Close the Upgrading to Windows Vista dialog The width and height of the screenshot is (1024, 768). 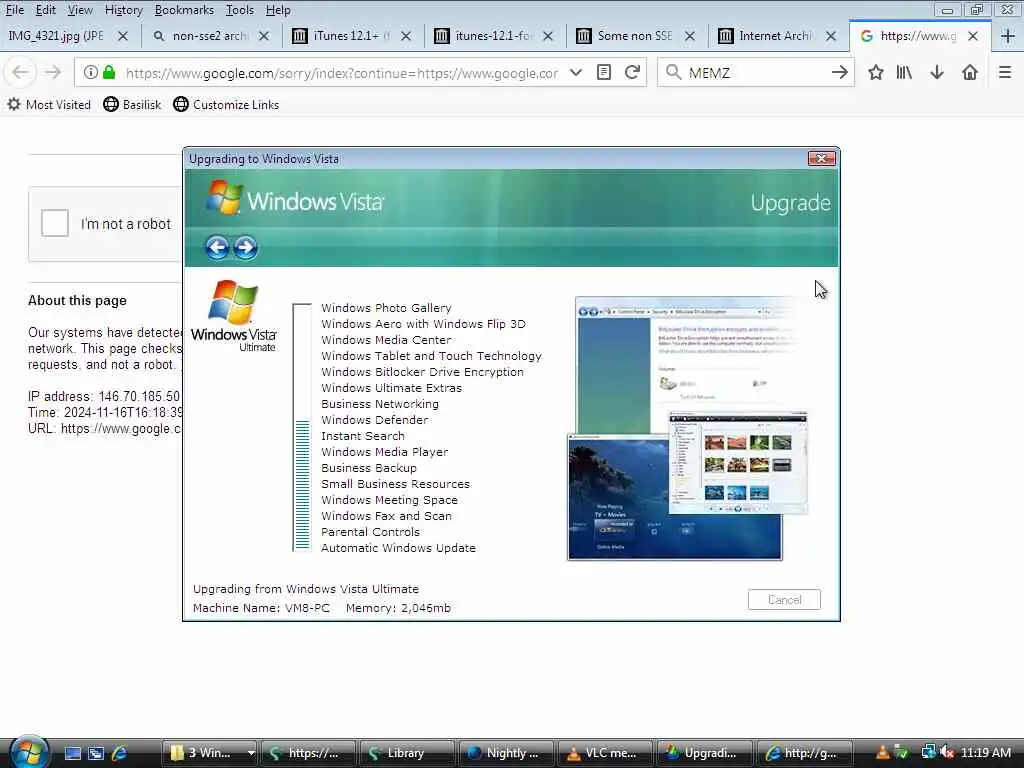coord(822,158)
